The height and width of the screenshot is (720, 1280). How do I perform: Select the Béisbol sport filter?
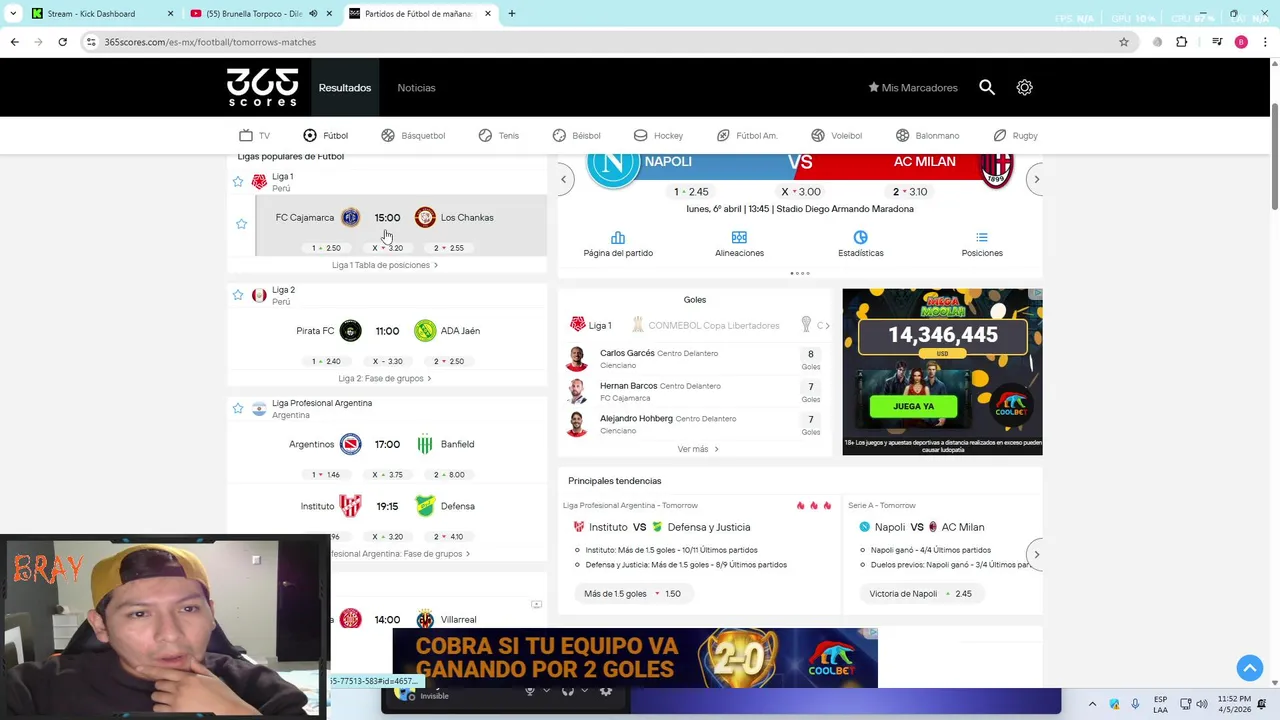[x=576, y=135]
